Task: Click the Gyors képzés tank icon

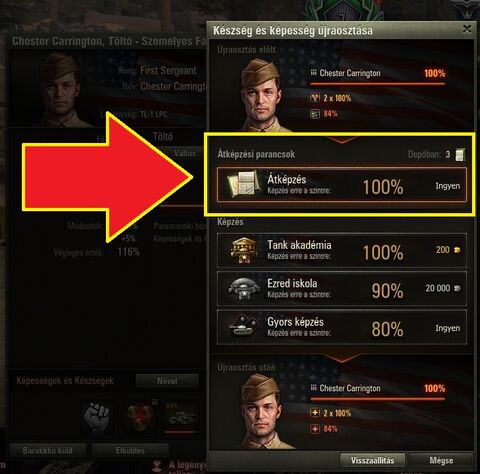Action: pos(243,327)
